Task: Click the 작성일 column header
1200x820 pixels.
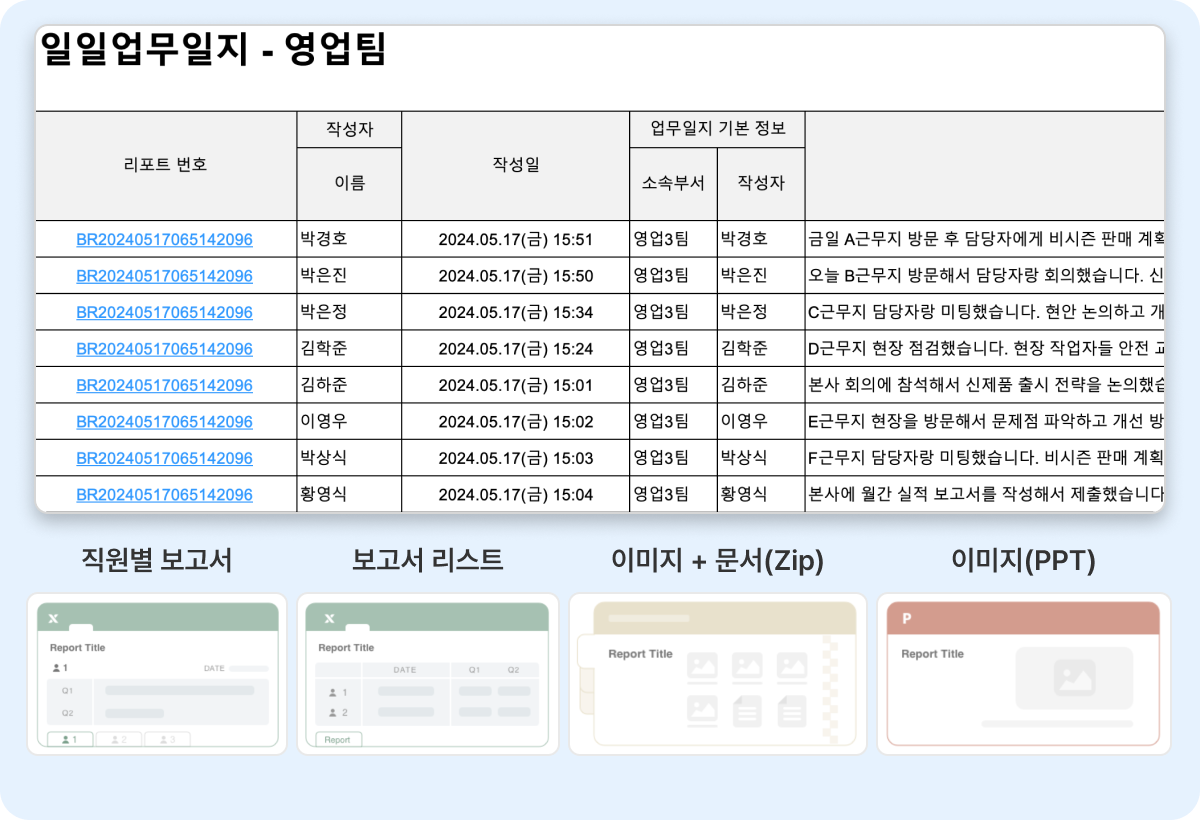Action: pos(515,165)
